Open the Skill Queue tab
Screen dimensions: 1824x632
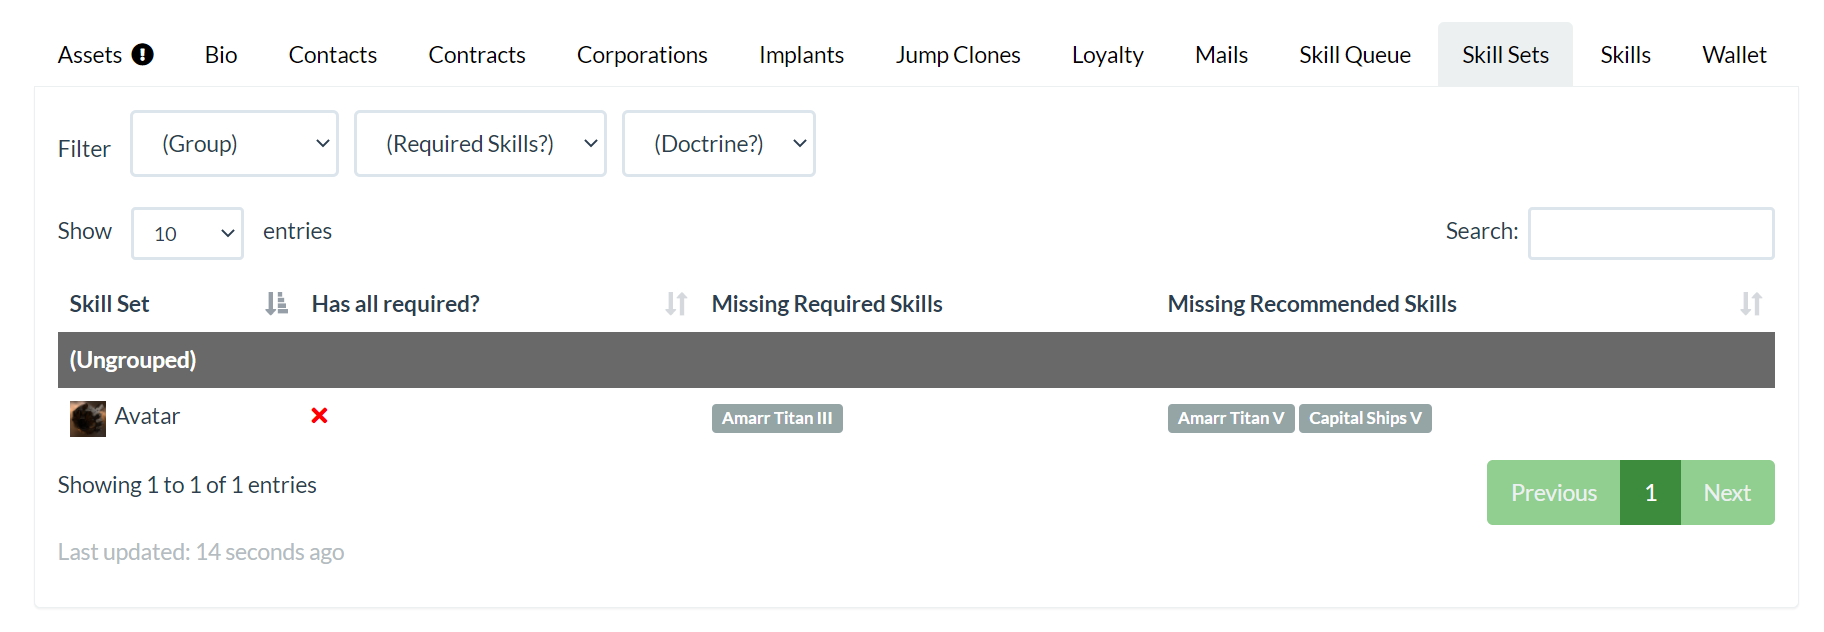pos(1354,54)
